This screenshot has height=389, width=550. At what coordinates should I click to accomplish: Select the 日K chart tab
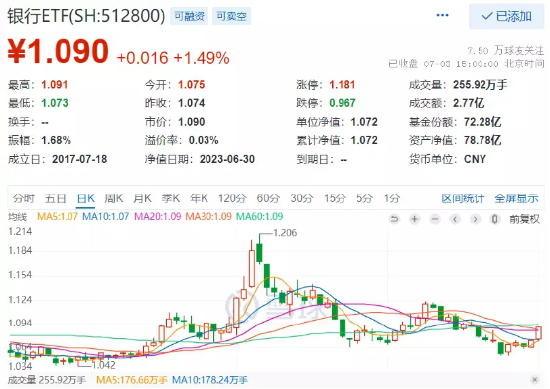86,199
